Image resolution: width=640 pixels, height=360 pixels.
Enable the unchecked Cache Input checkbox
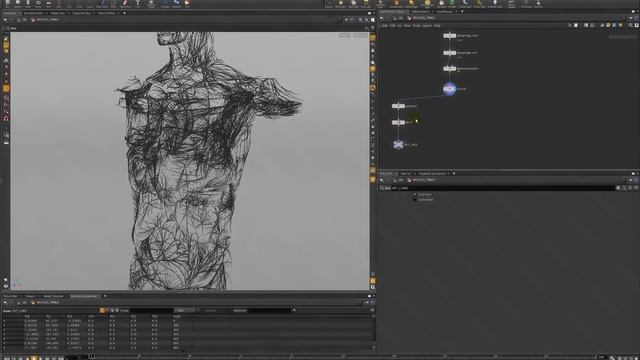415,200
